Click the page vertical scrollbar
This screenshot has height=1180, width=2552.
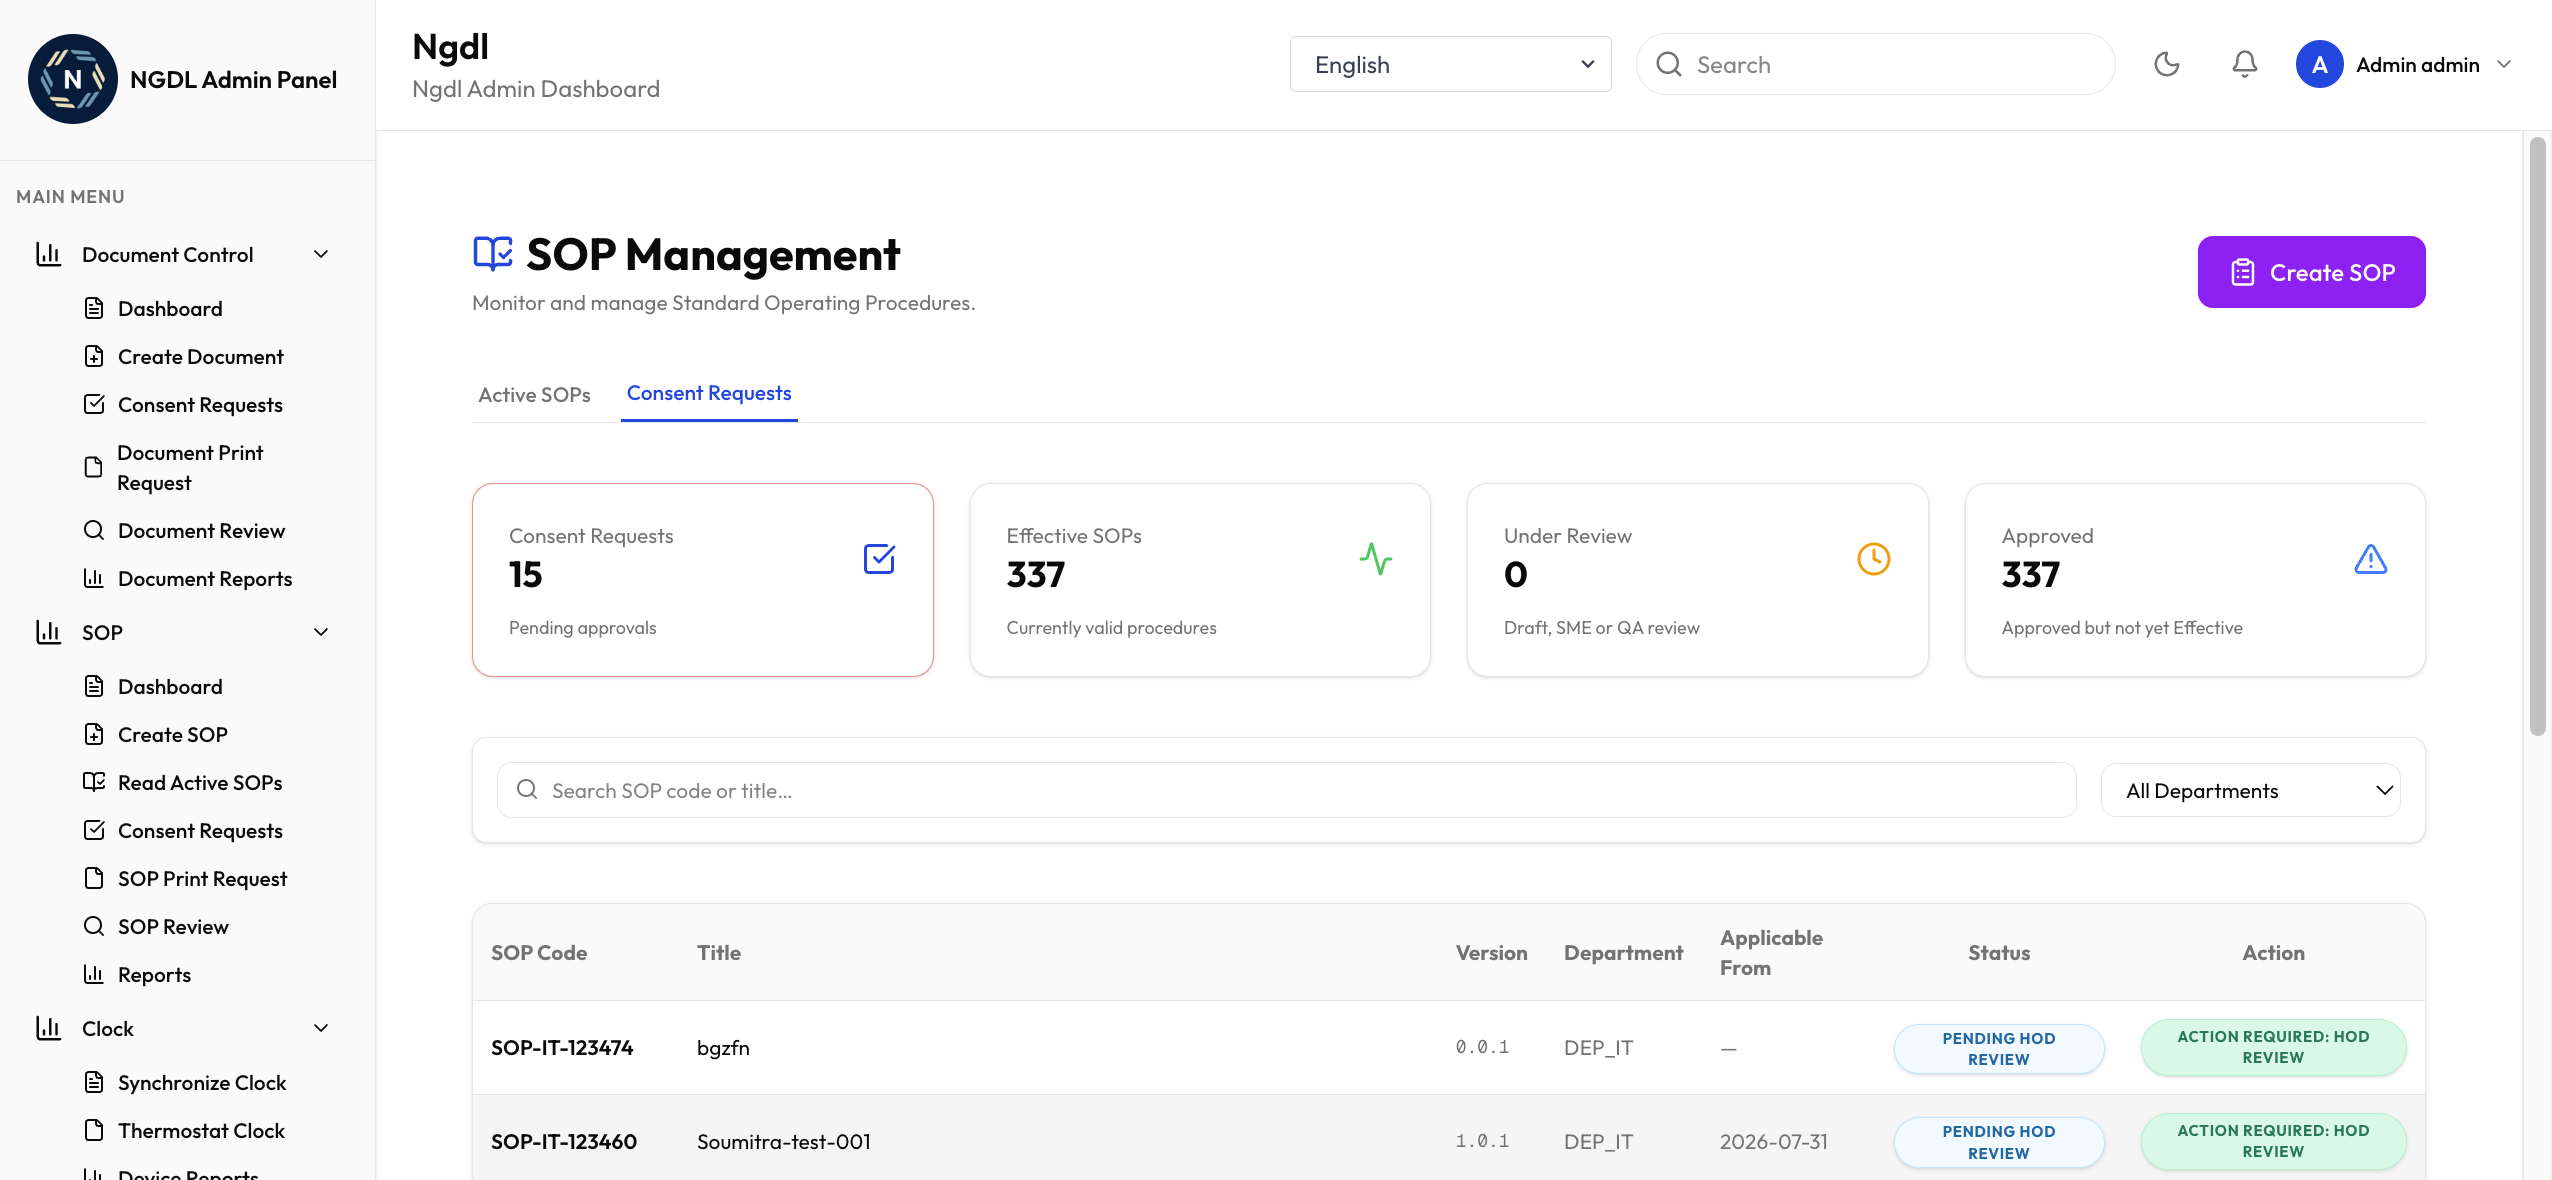click(2537, 438)
